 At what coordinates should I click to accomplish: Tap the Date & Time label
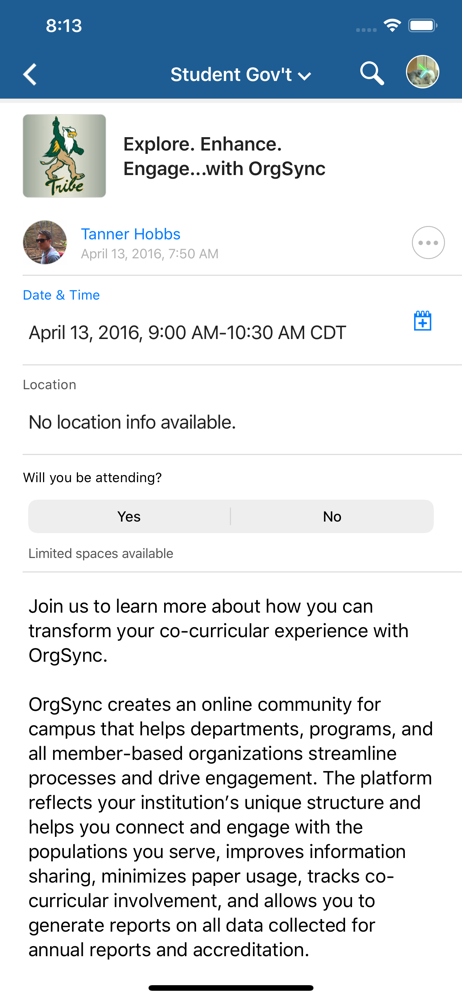[x=61, y=295]
